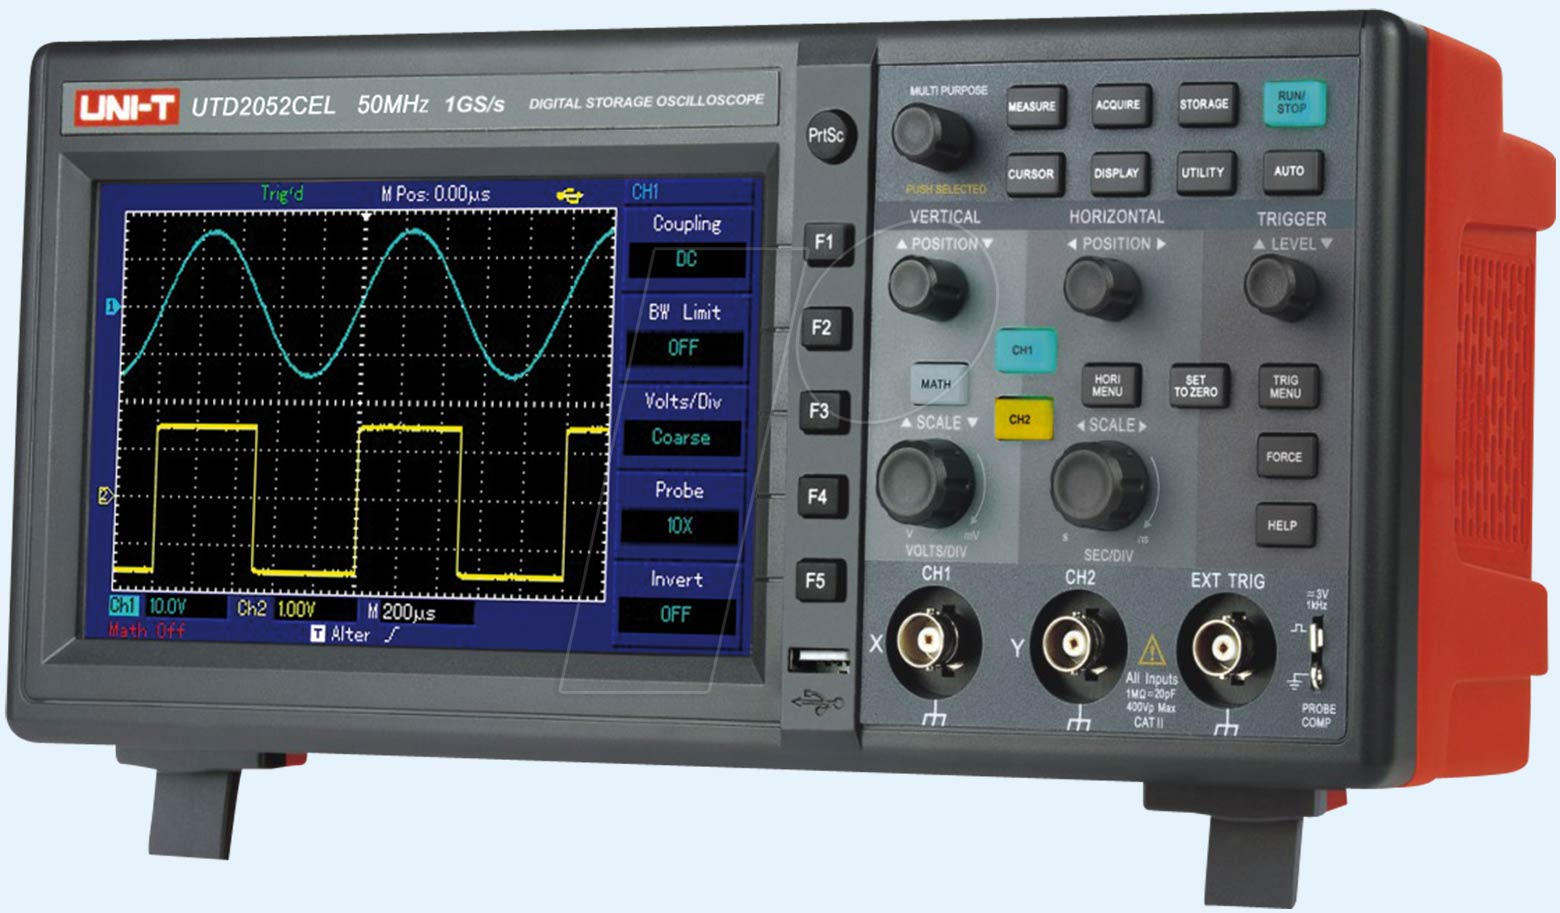Select the Probe 10X menu entry
Image resolution: width=1560 pixels, height=913 pixels.
(x=679, y=526)
